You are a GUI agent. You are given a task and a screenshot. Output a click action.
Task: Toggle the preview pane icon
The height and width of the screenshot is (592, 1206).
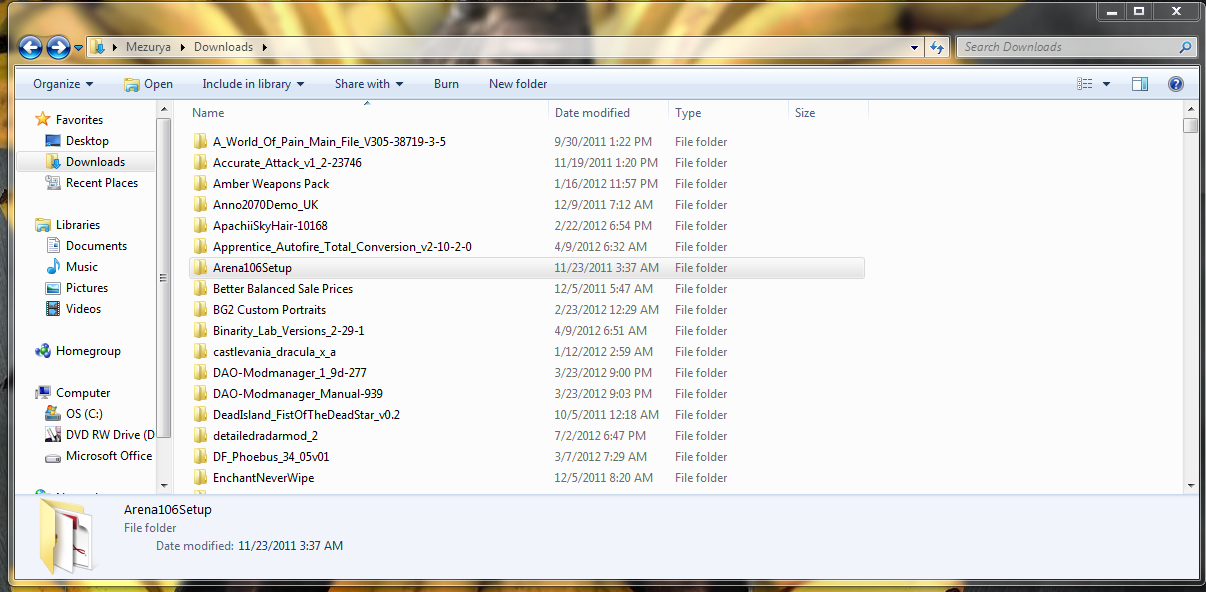[x=1140, y=84]
